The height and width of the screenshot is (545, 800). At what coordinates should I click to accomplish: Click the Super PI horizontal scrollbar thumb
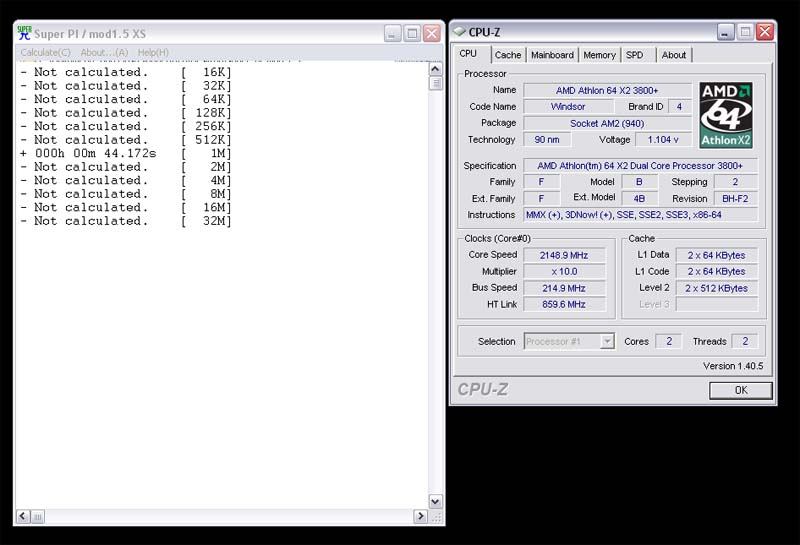[x=38, y=516]
